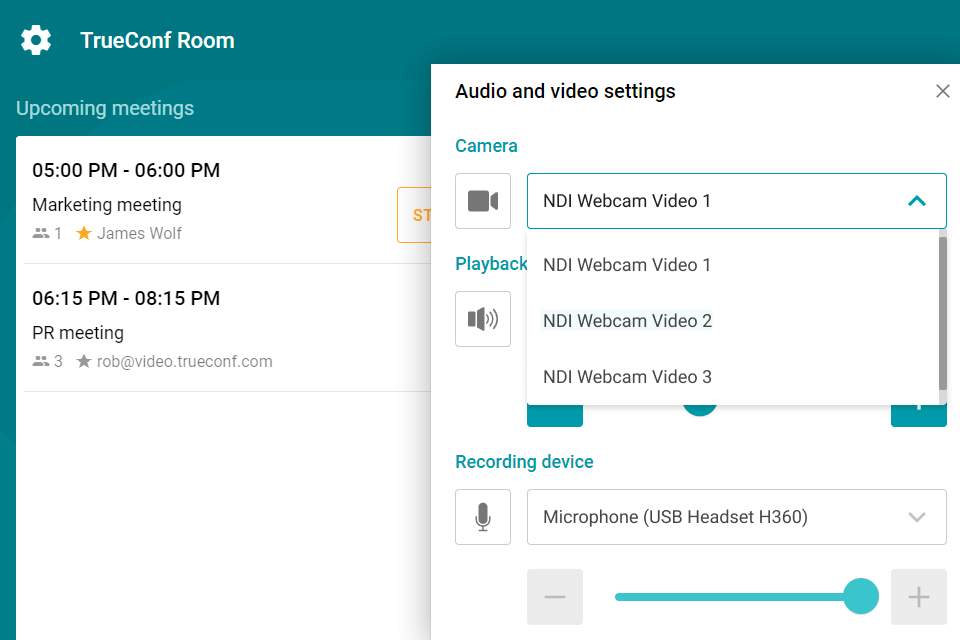The height and width of the screenshot is (640, 960).
Task: Decrease microphone level with minus button
Action: point(555,597)
